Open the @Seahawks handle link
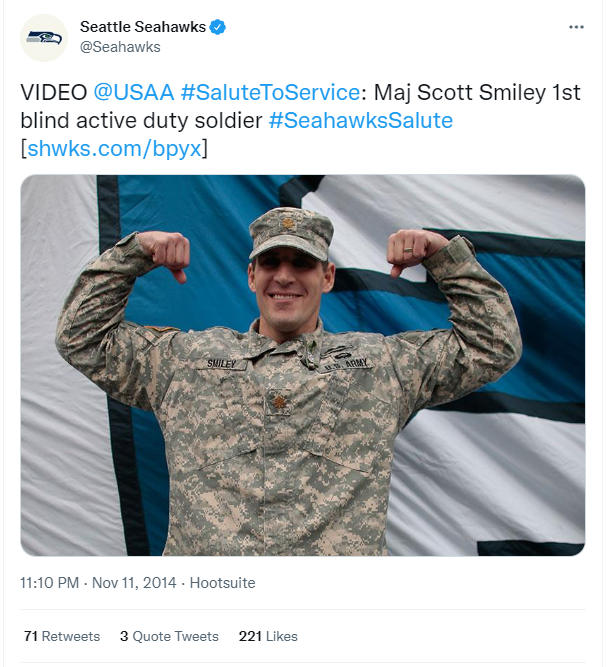607x667 pixels. click(120, 47)
